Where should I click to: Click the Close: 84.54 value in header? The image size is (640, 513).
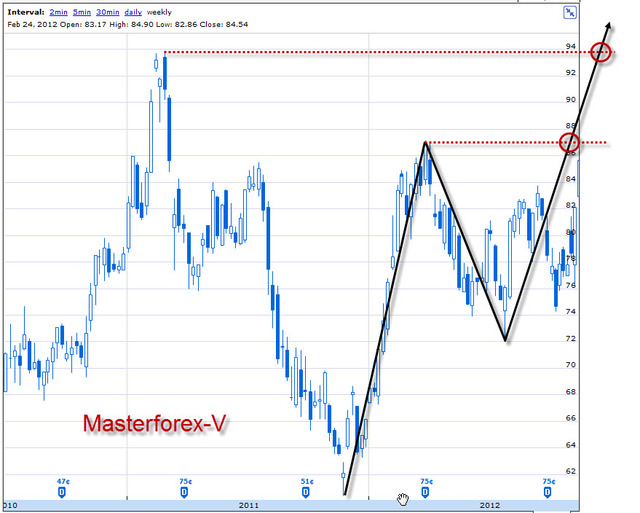[x=224, y=24]
